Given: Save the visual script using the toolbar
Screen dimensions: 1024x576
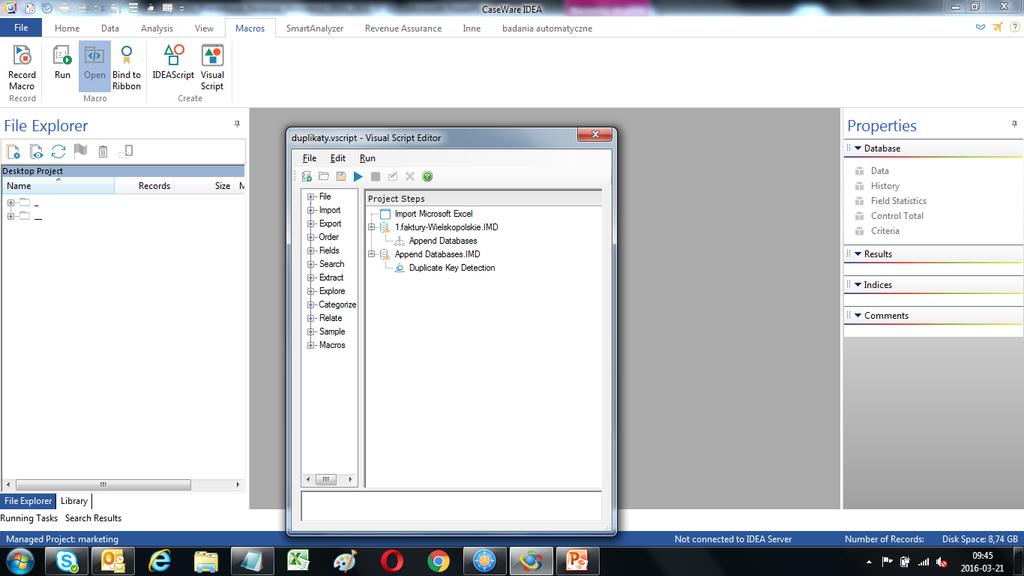Looking at the screenshot, I should [341, 176].
